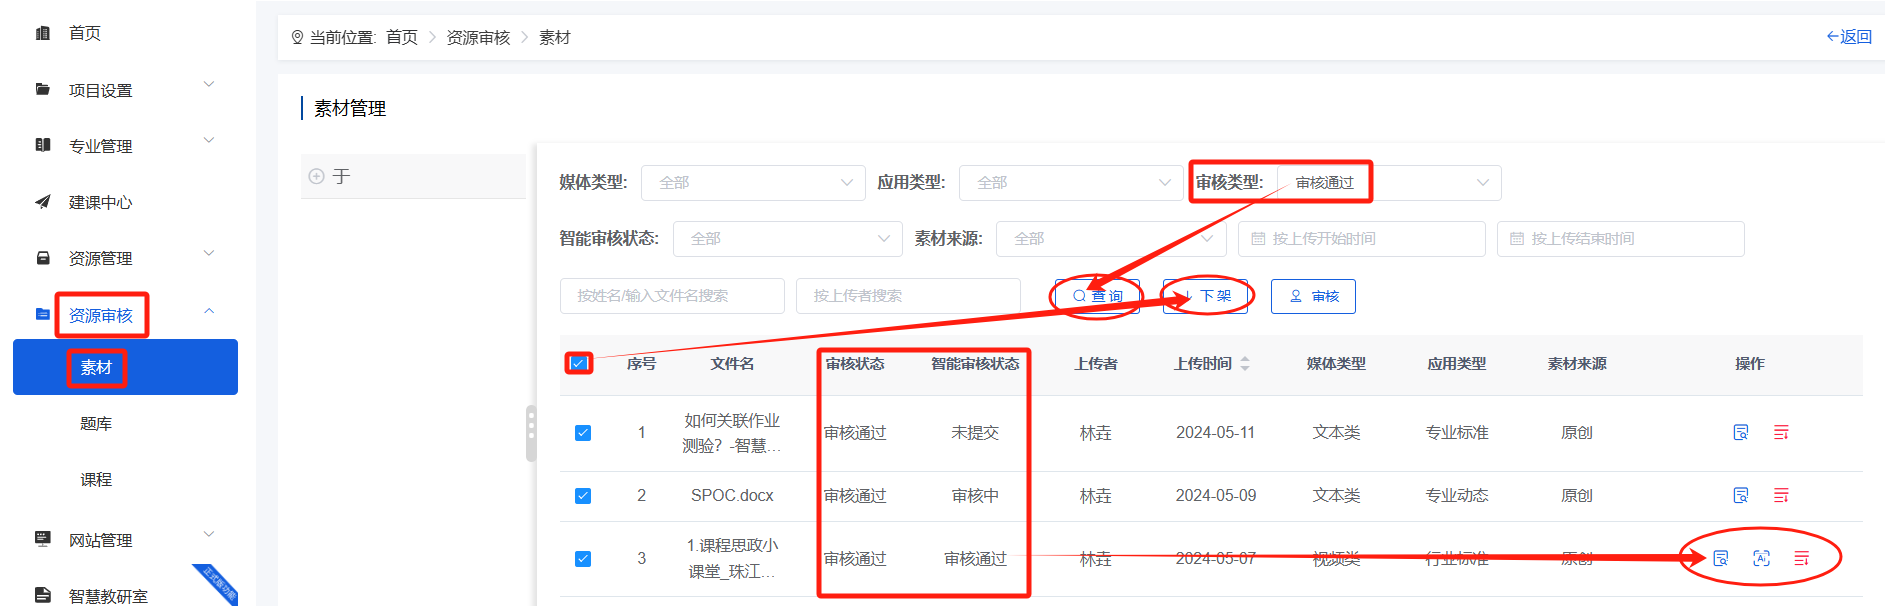
Task: Click the view details icon for row 1
Action: click(x=1741, y=433)
